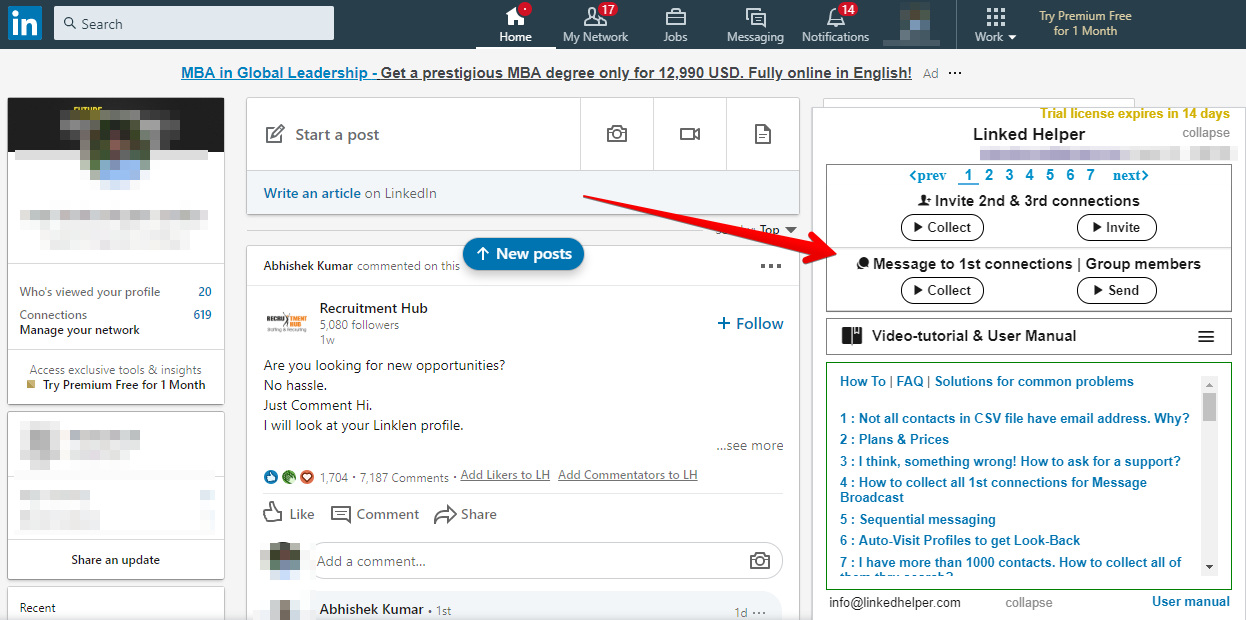View Notifications bell
Viewport: 1246px width, 620px height.
(x=836, y=17)
